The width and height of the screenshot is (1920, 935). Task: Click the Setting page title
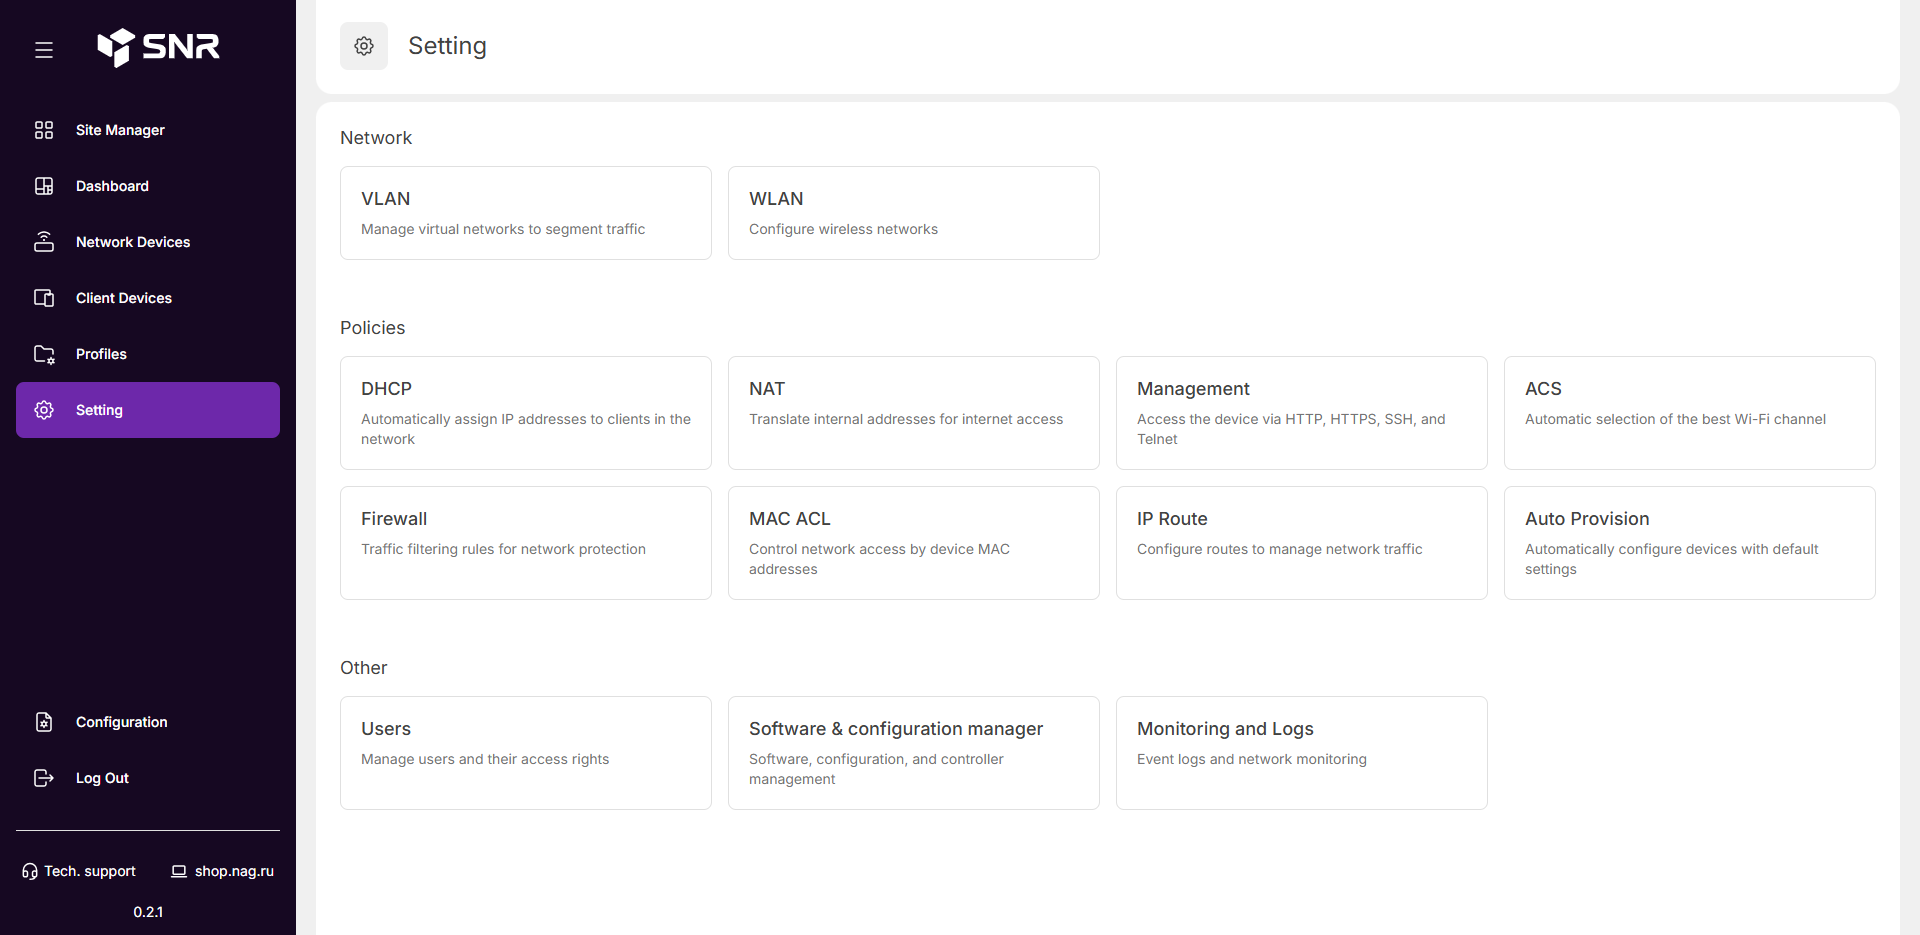(x=447, y=46)
